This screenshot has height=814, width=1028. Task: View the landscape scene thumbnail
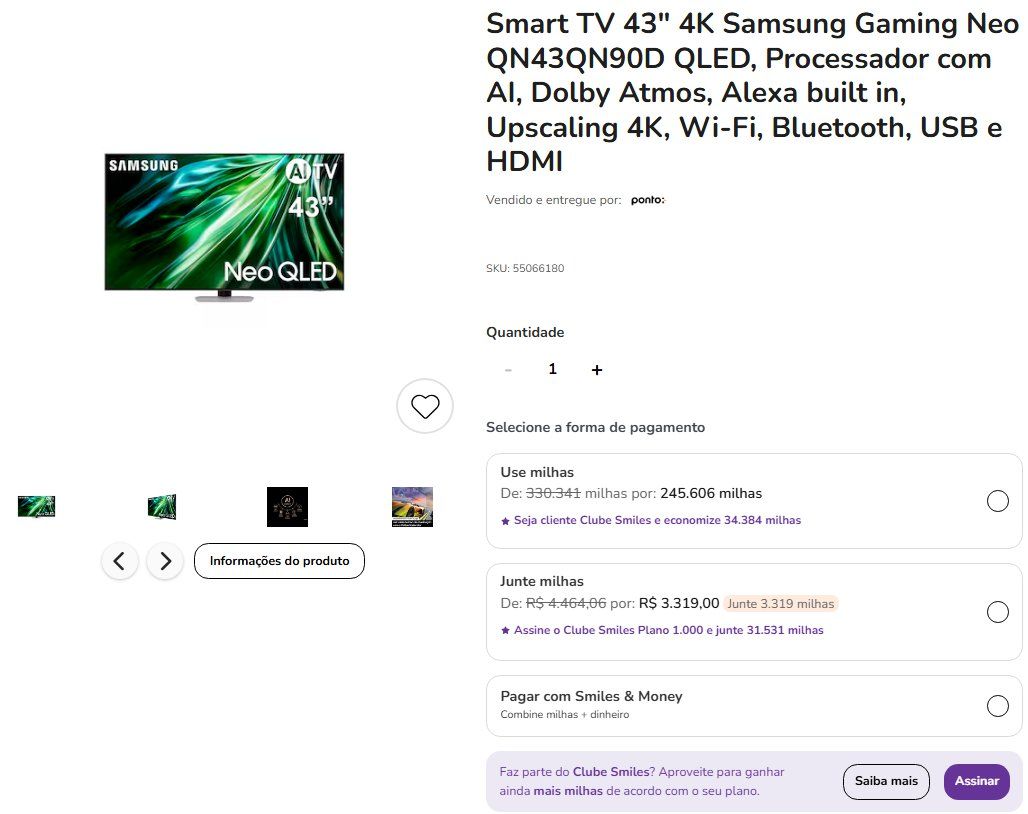point(412,507)
